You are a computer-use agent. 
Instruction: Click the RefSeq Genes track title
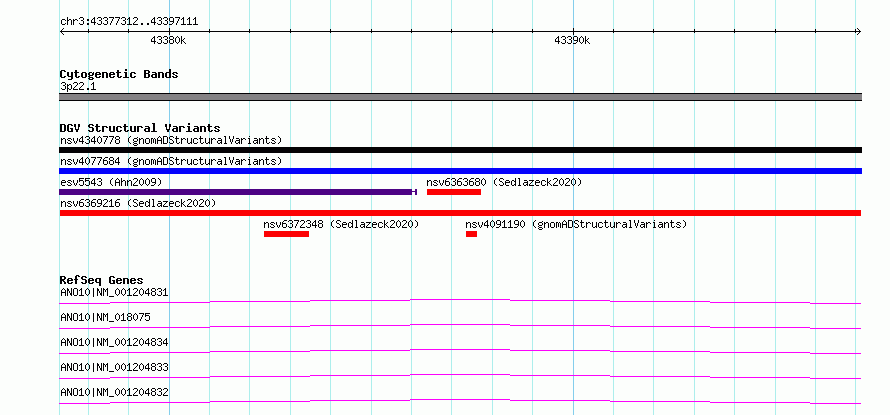102,280
